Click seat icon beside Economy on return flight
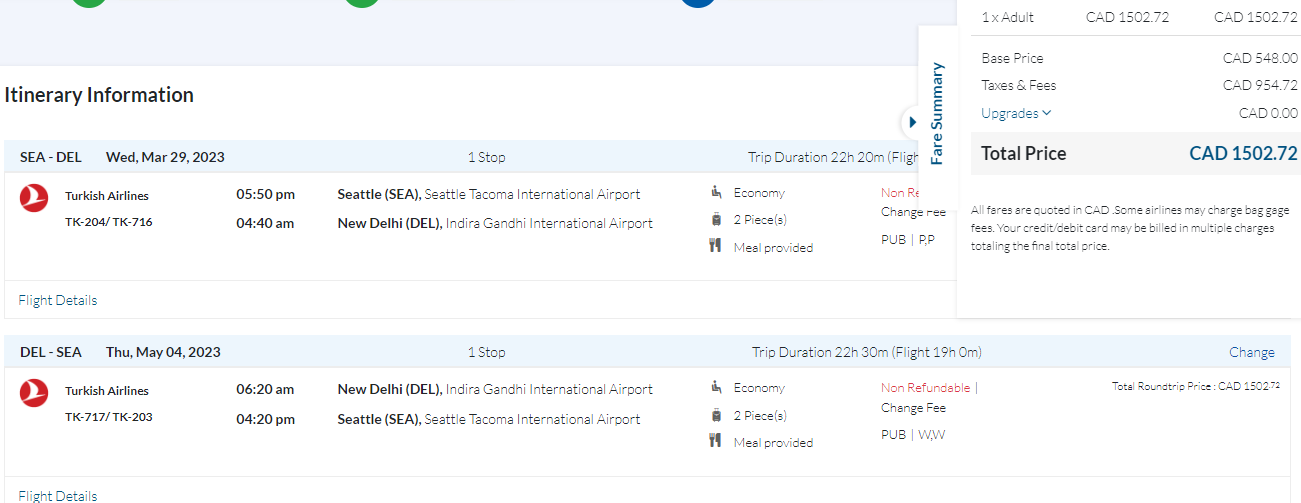 716,387
